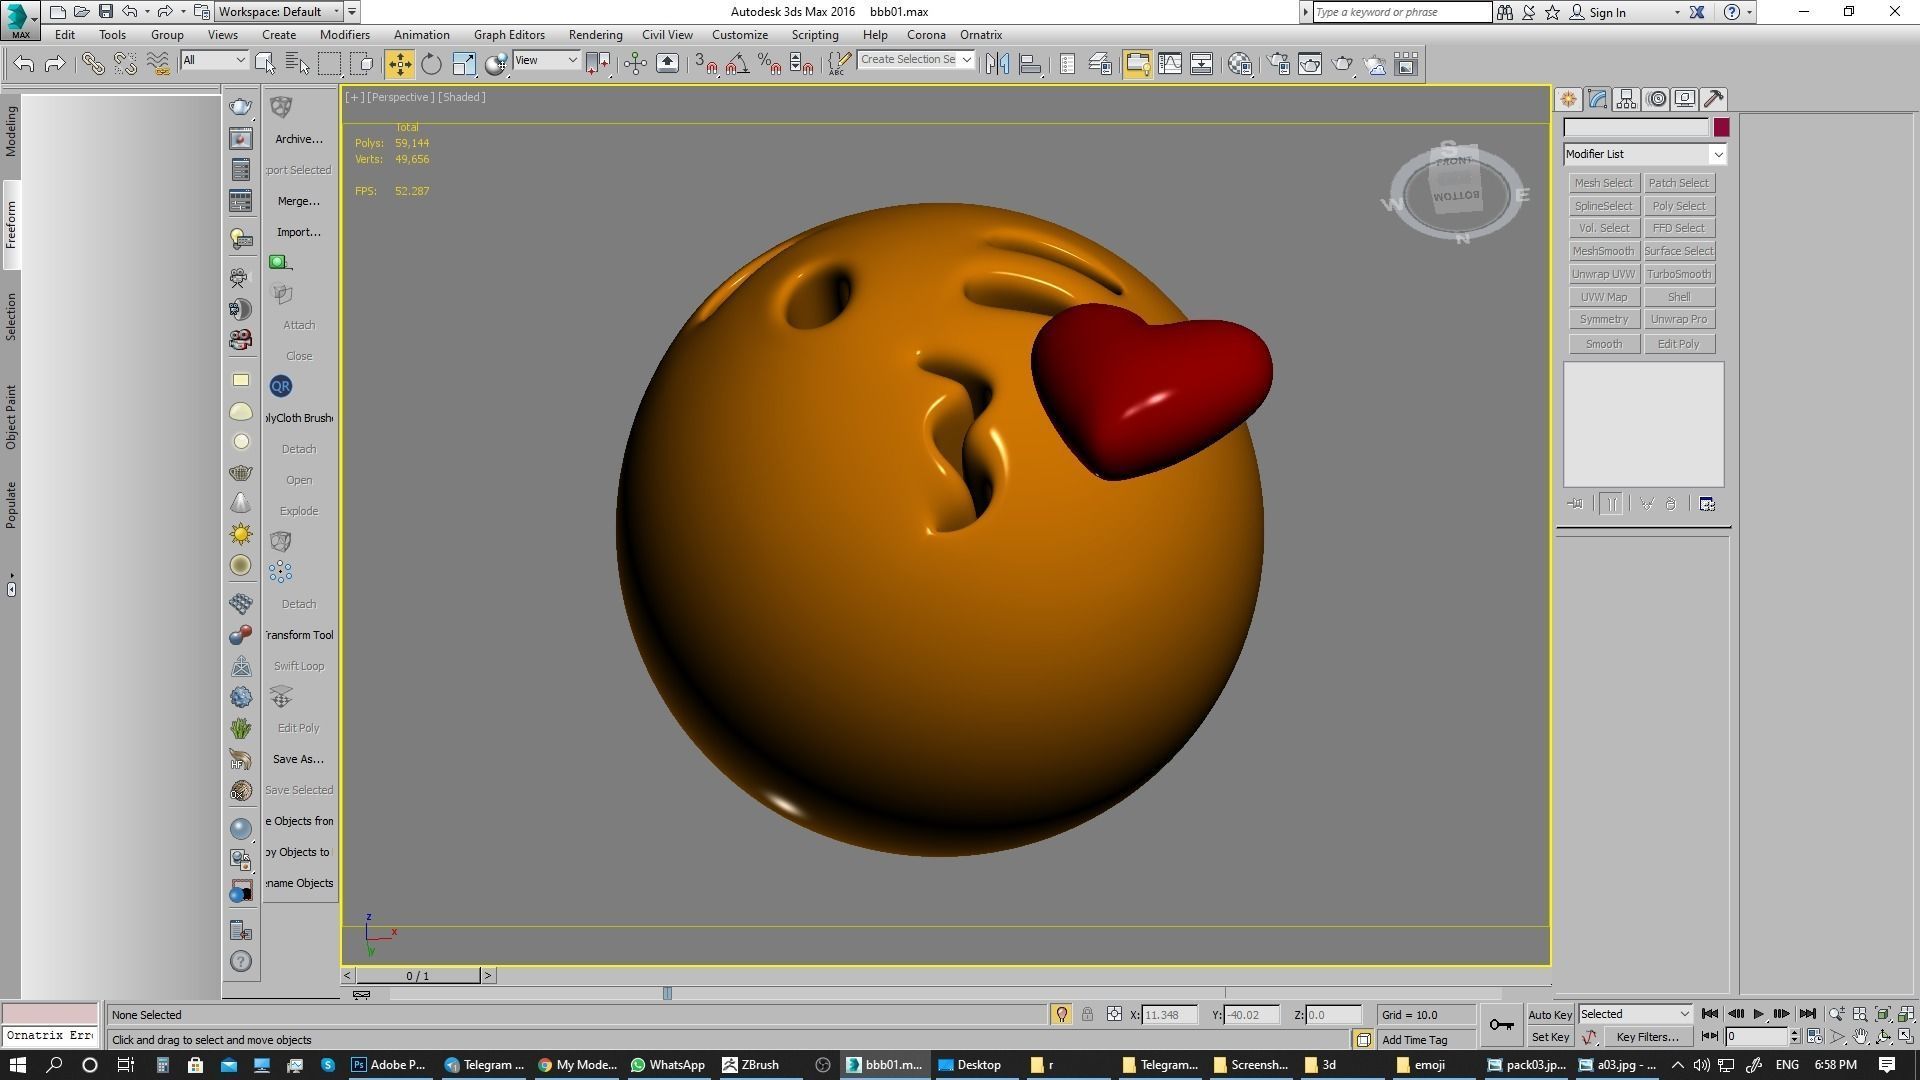
Task: Open the Material Editor sphere icon
Action: (1240, 64)
